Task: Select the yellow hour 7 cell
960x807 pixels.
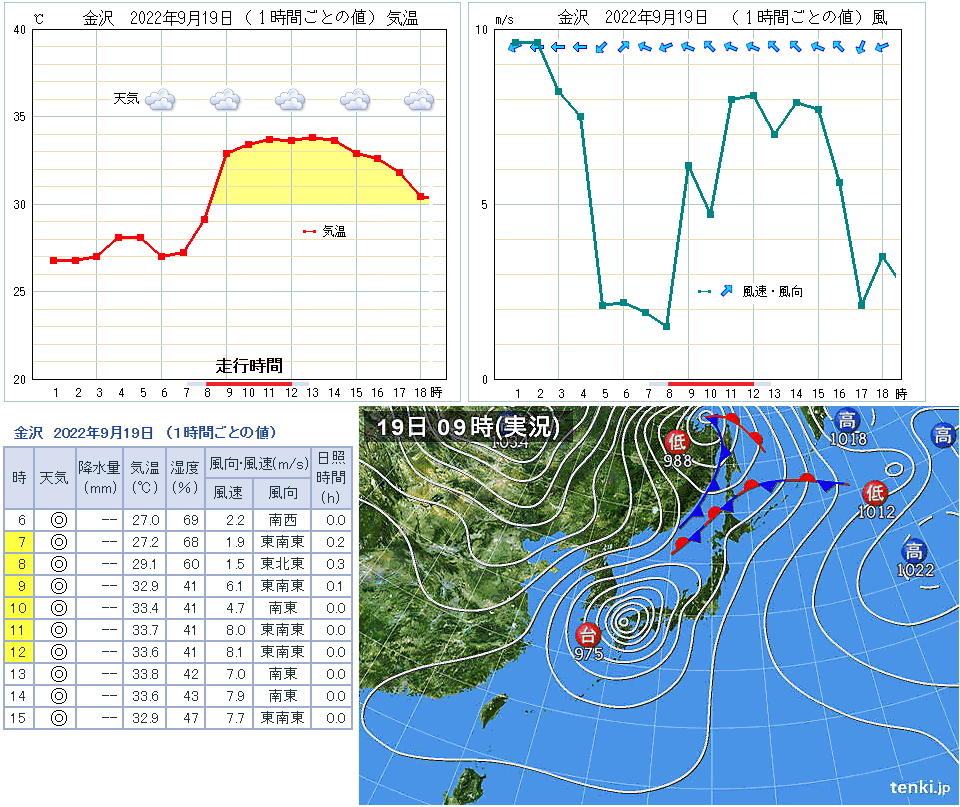Action: click(x=19, y=541)
